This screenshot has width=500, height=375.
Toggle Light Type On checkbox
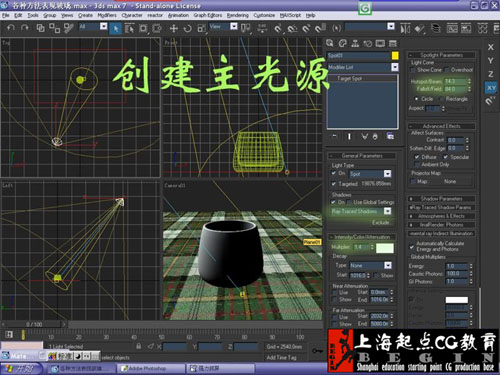pyautogui.click(x=334, y=173)
